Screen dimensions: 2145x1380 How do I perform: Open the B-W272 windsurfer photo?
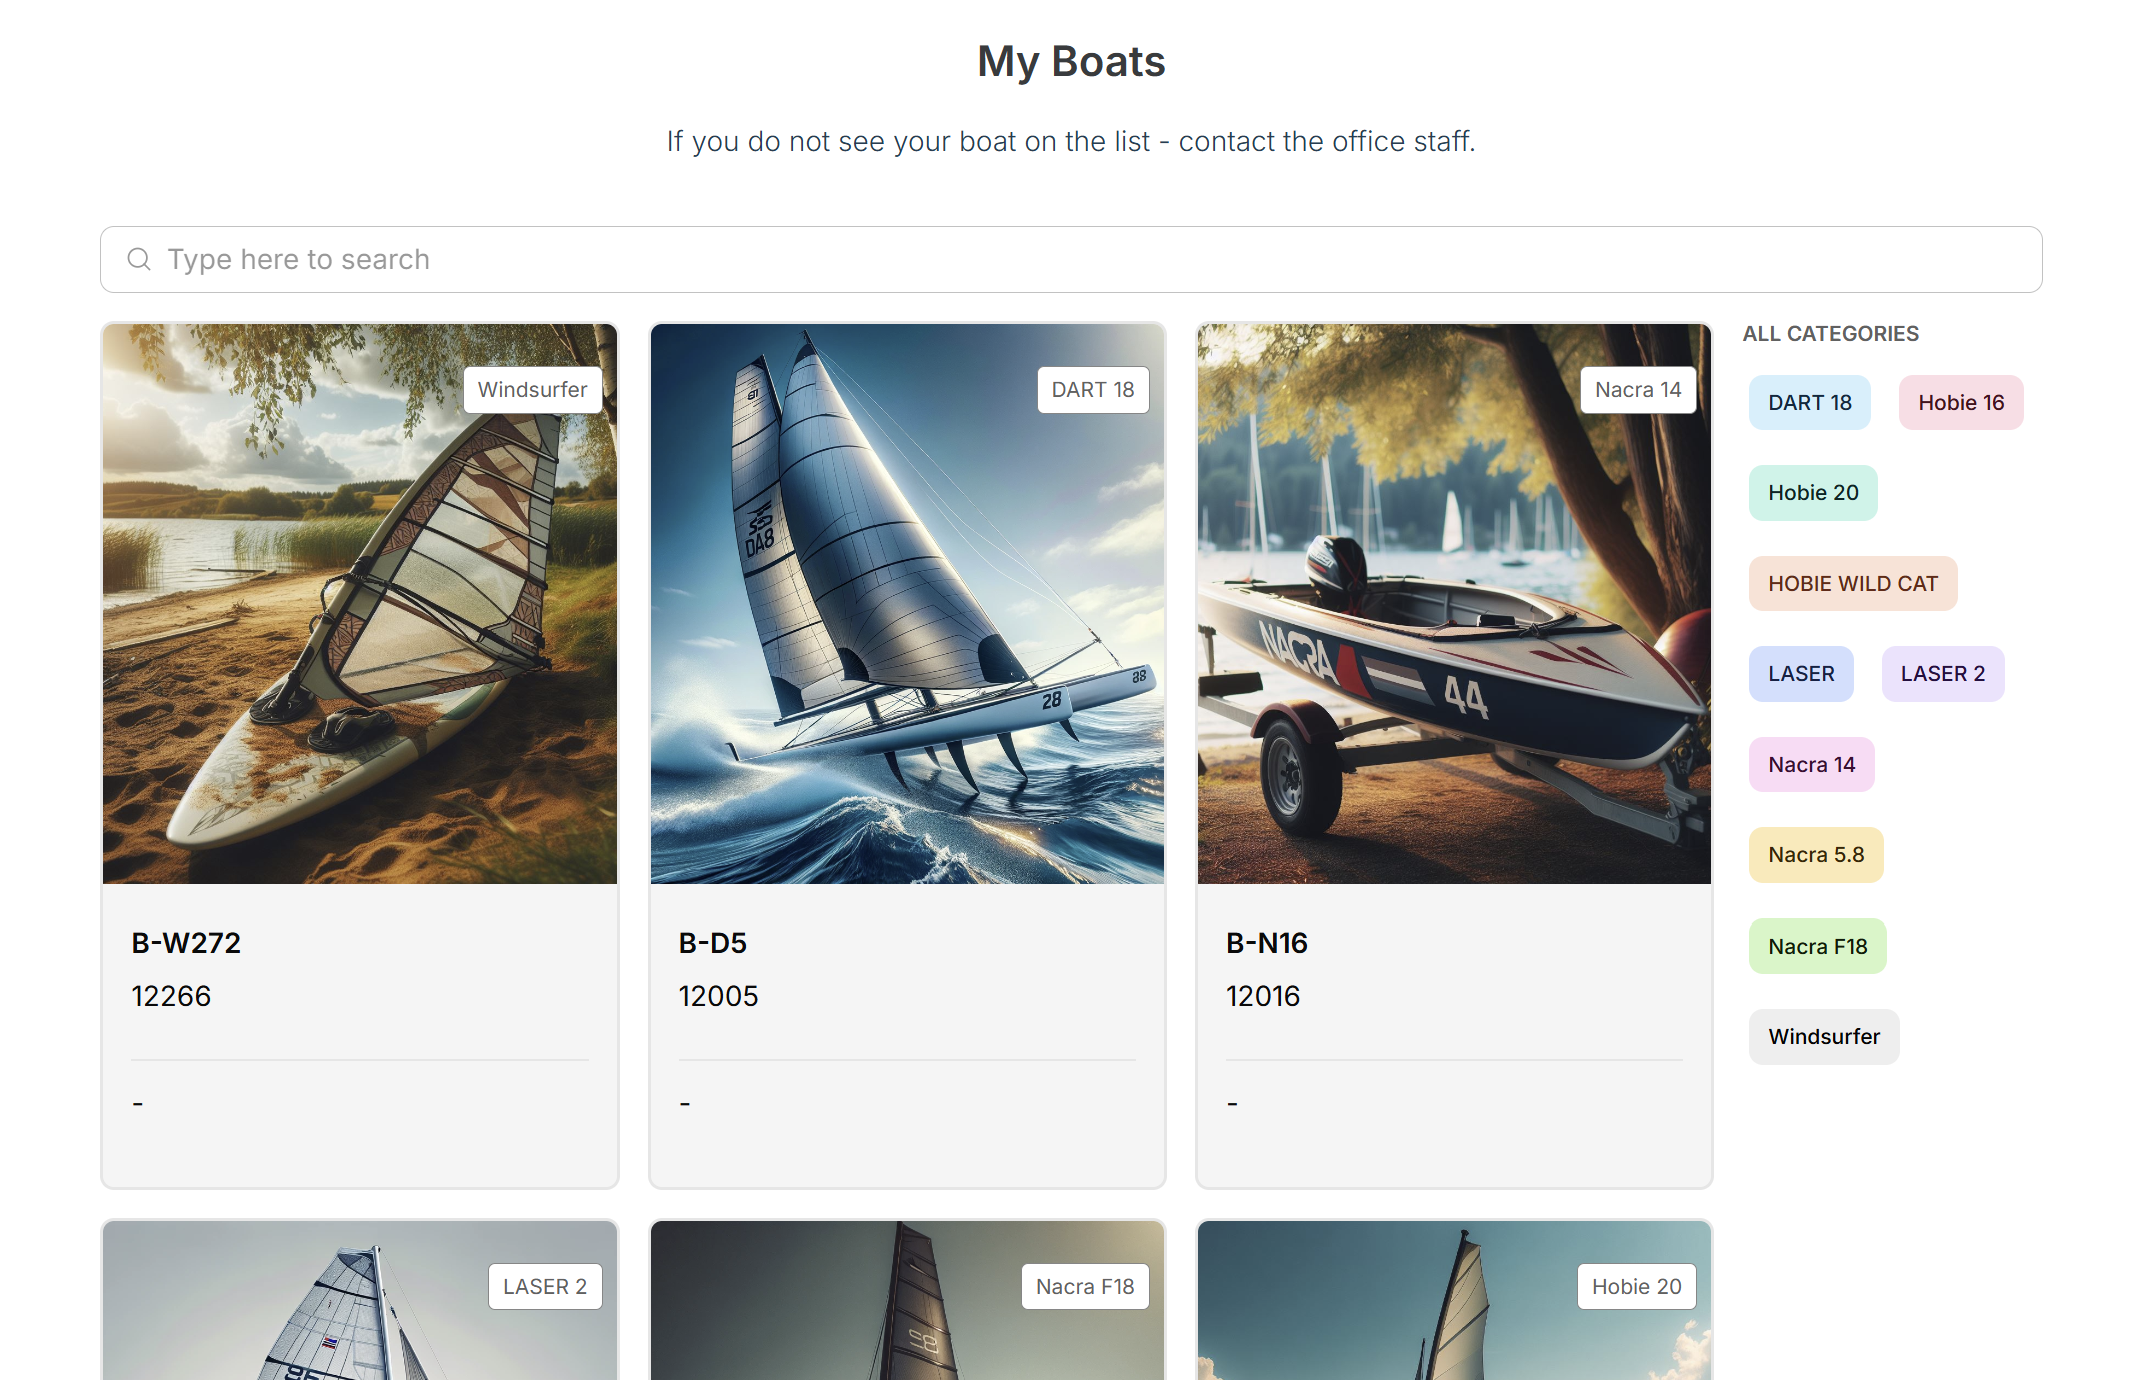click(x=360, y=603)
